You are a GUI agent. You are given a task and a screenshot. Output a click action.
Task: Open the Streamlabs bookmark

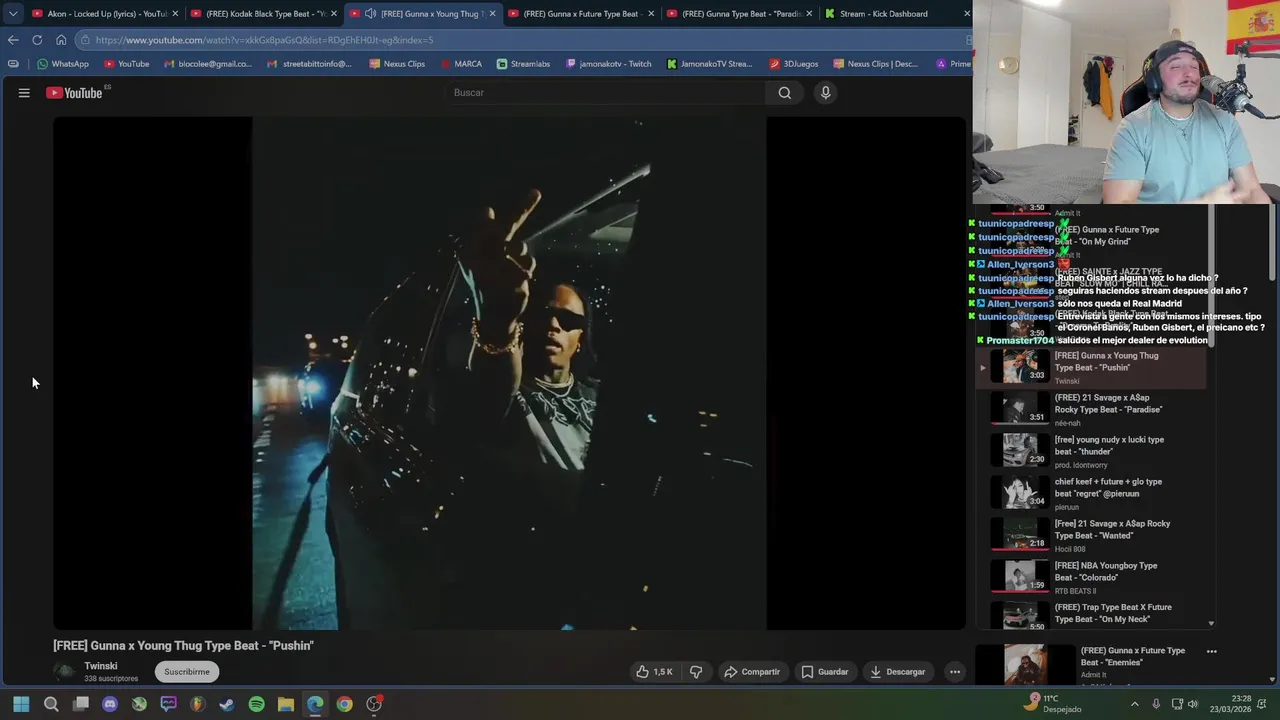point(523,64)
